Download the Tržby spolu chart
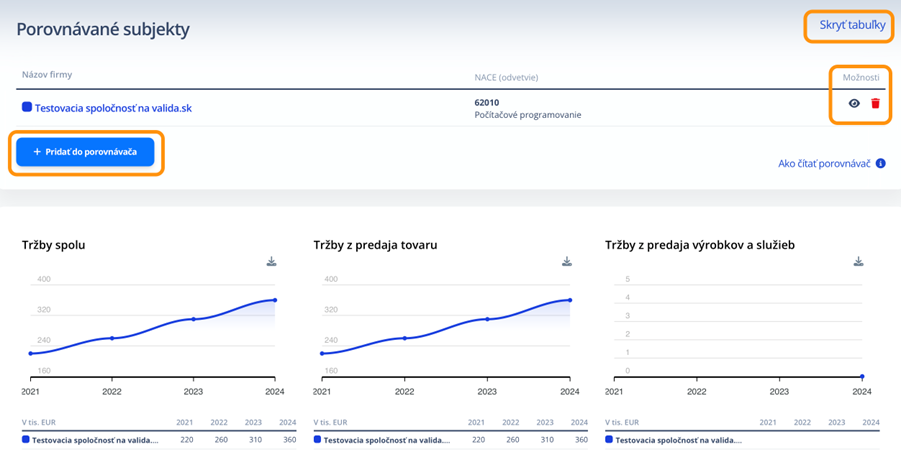The height and width of the screenshot is (462, 901). 271,262
